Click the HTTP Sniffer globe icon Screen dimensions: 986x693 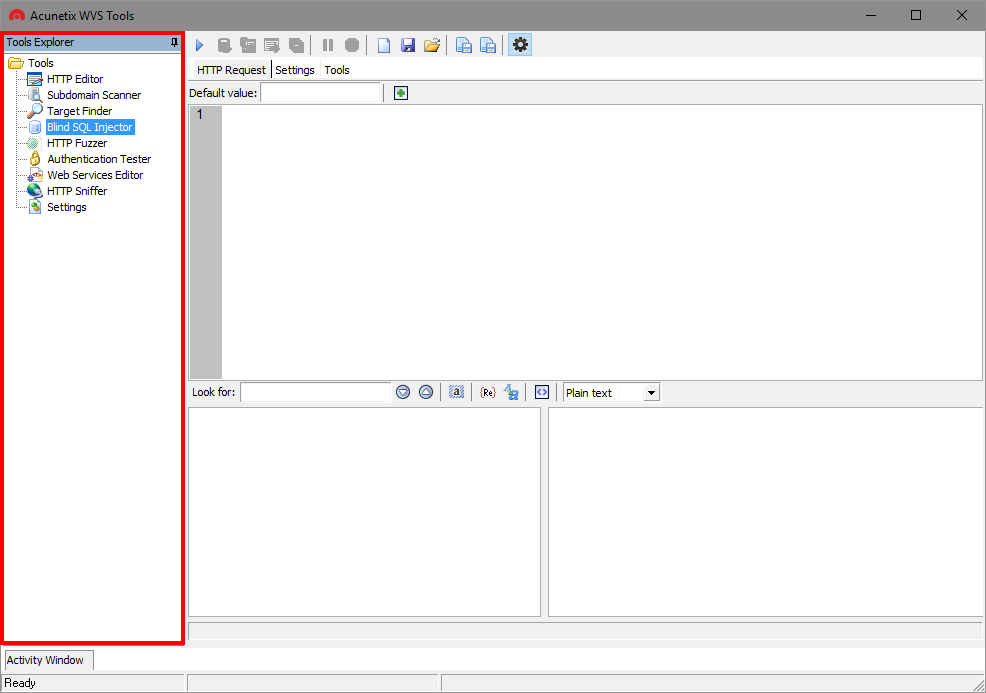(x=35, y=191)
